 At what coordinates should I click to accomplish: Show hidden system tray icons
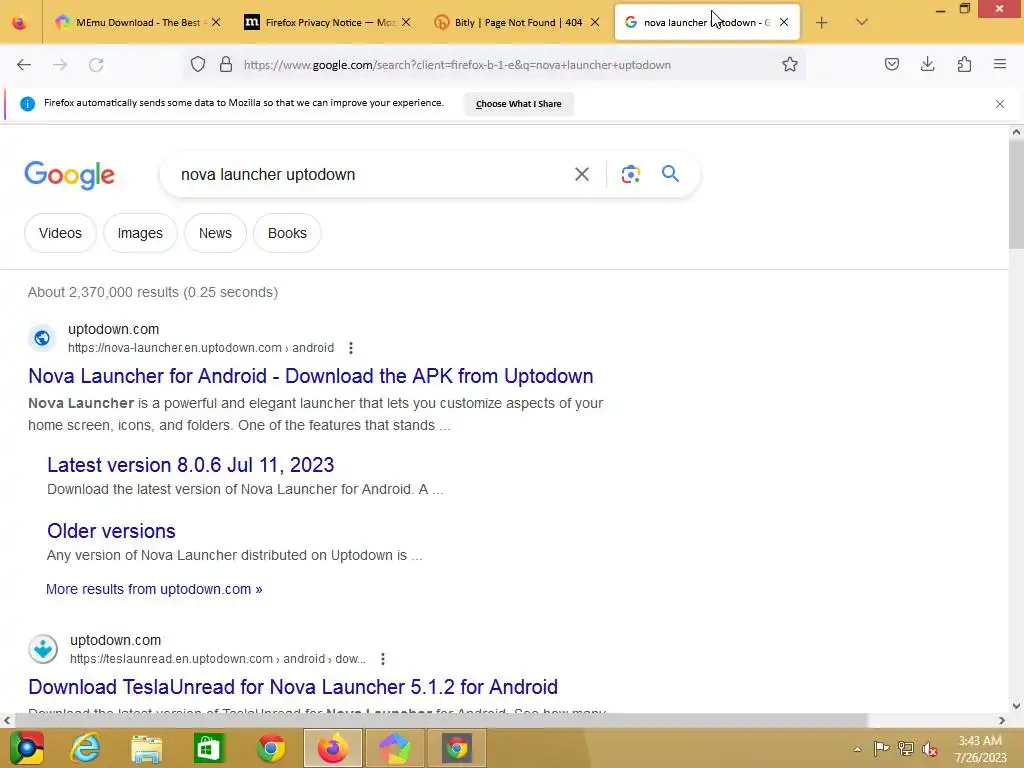pyautogui.click(x=857, y=750)
